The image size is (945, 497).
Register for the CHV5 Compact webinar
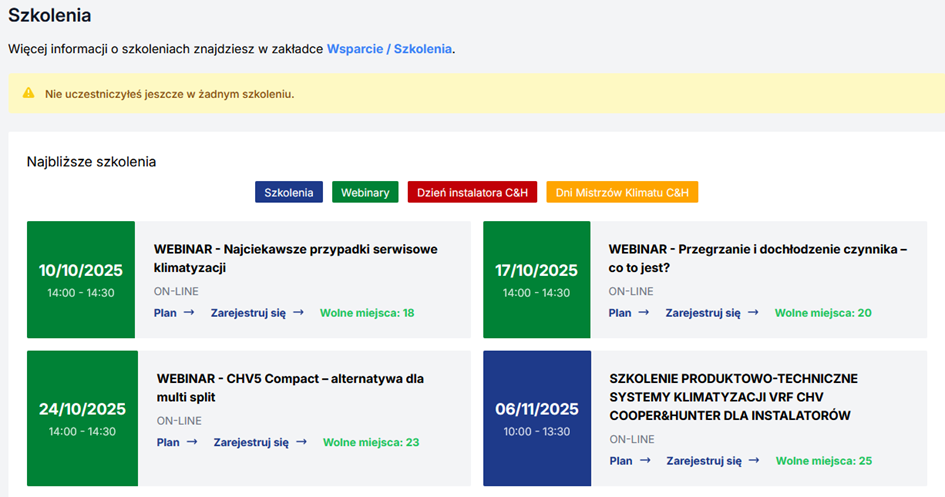click(x=259, y=442)
